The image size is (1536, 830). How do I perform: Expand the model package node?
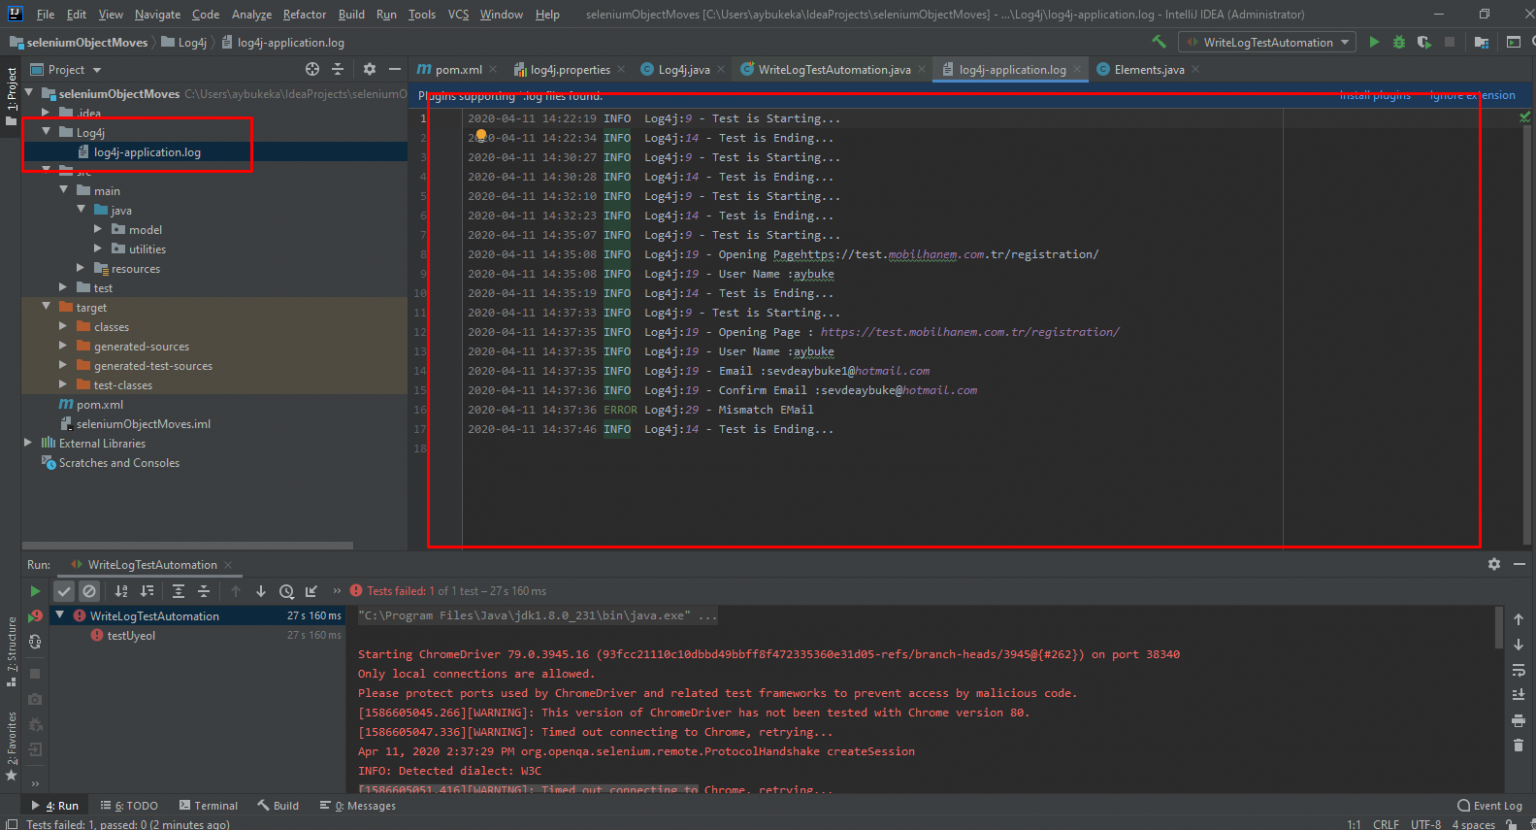pos(98,229)
